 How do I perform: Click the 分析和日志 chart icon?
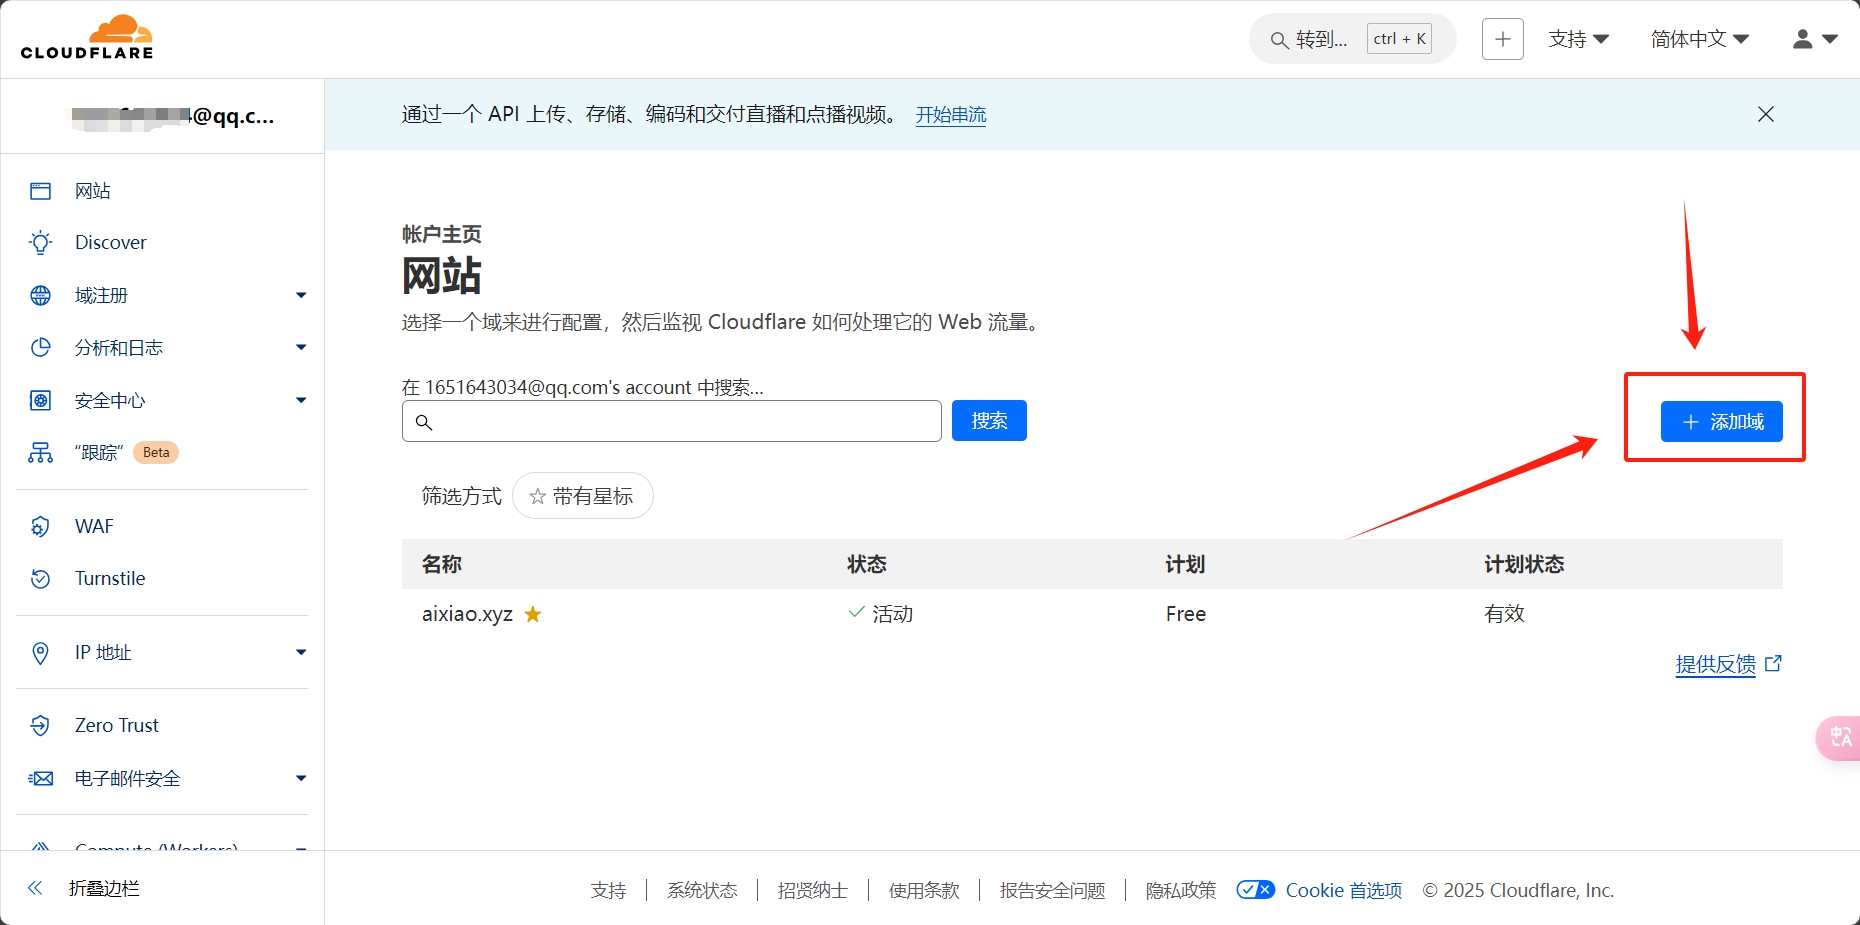tap(40, 348)
